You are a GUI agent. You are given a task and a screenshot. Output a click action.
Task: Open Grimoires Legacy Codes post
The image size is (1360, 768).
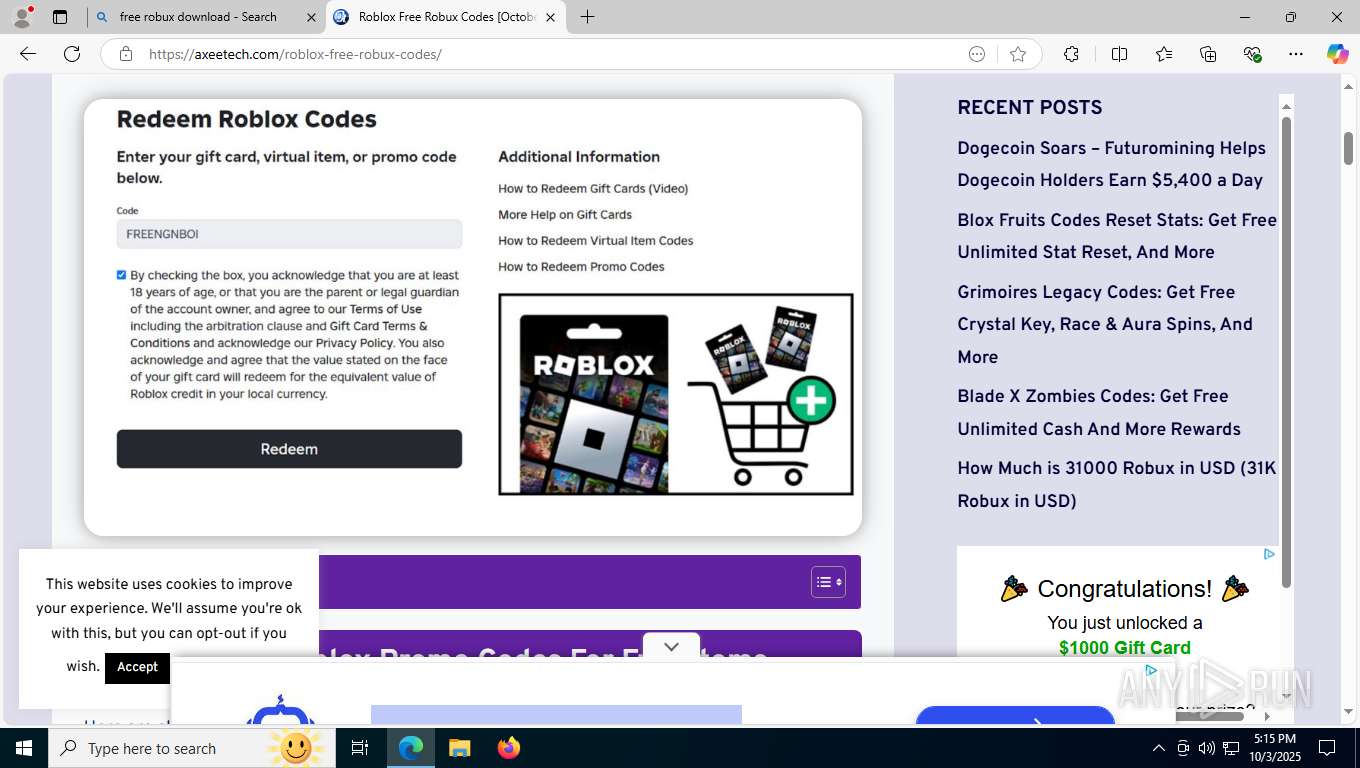tap(1105, 324)
